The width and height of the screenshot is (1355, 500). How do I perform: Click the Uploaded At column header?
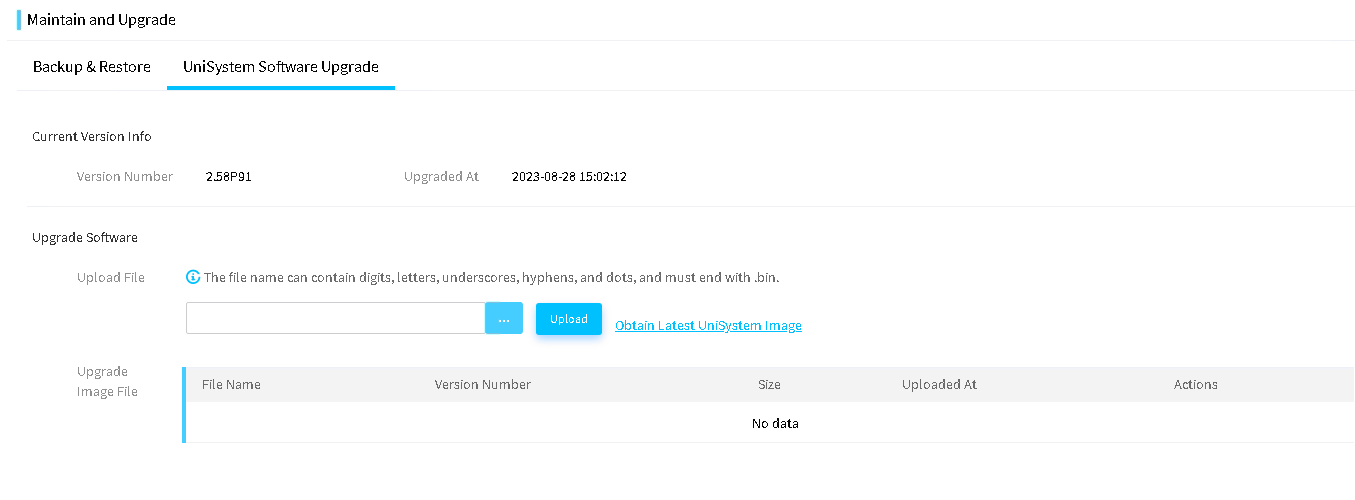click(x=939, y=384)
